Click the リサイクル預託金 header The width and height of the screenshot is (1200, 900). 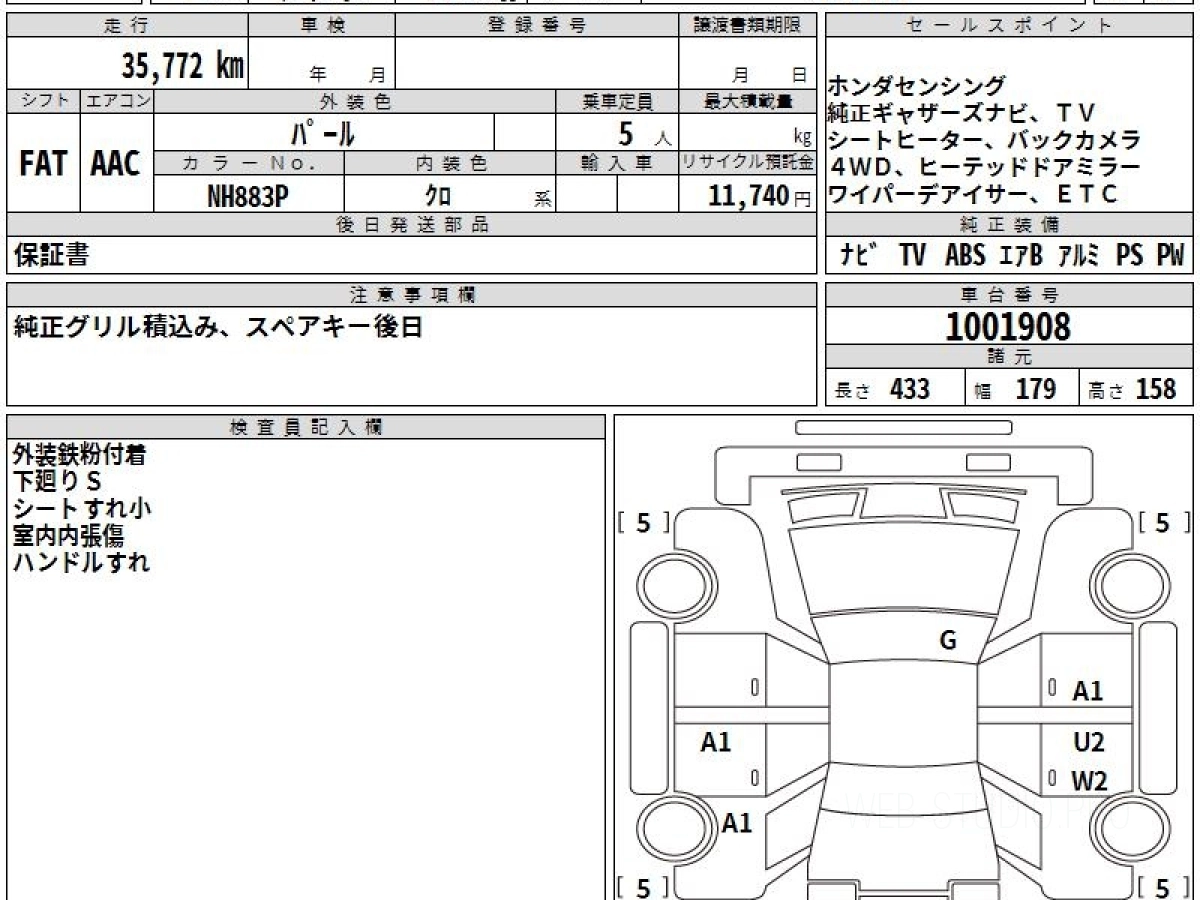(747, 162)
